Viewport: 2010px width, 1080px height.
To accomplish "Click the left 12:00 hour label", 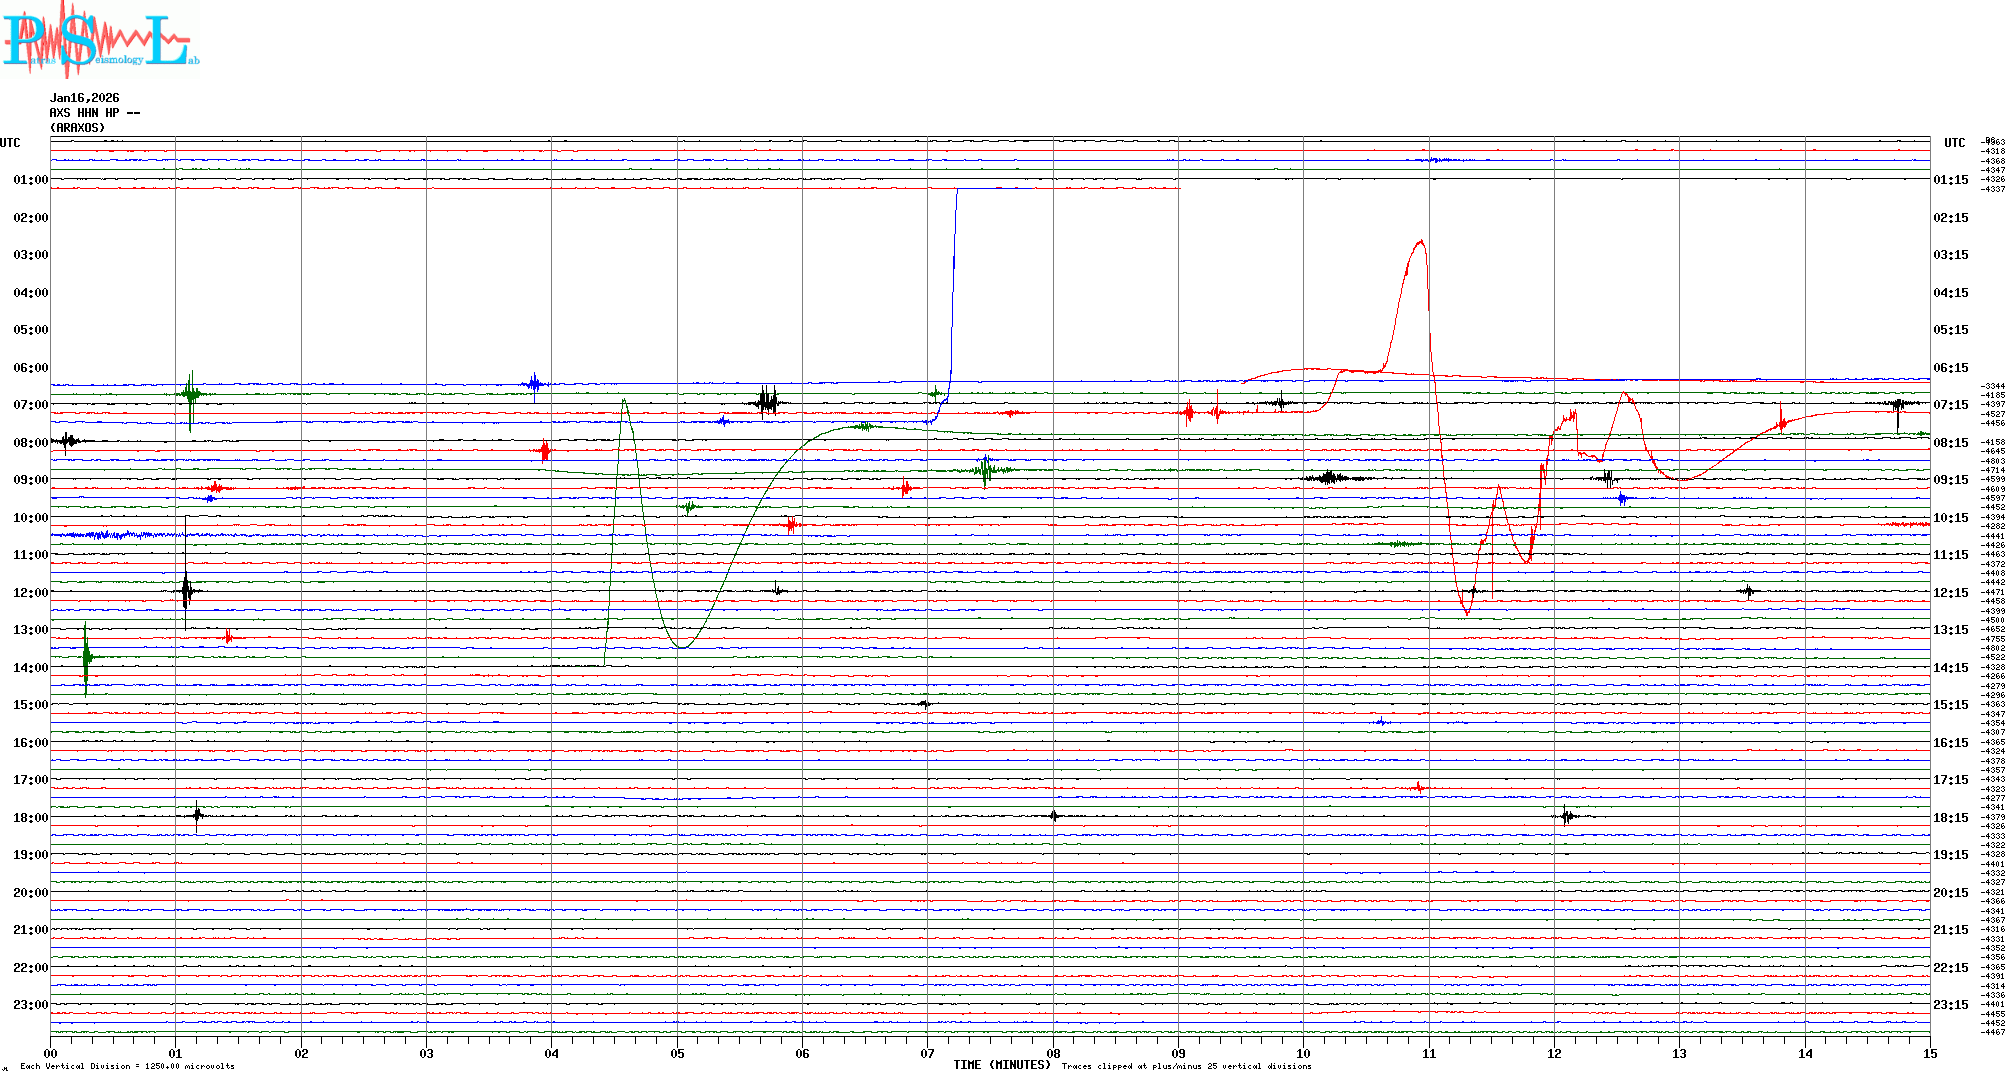I will [x=30, y=593].
